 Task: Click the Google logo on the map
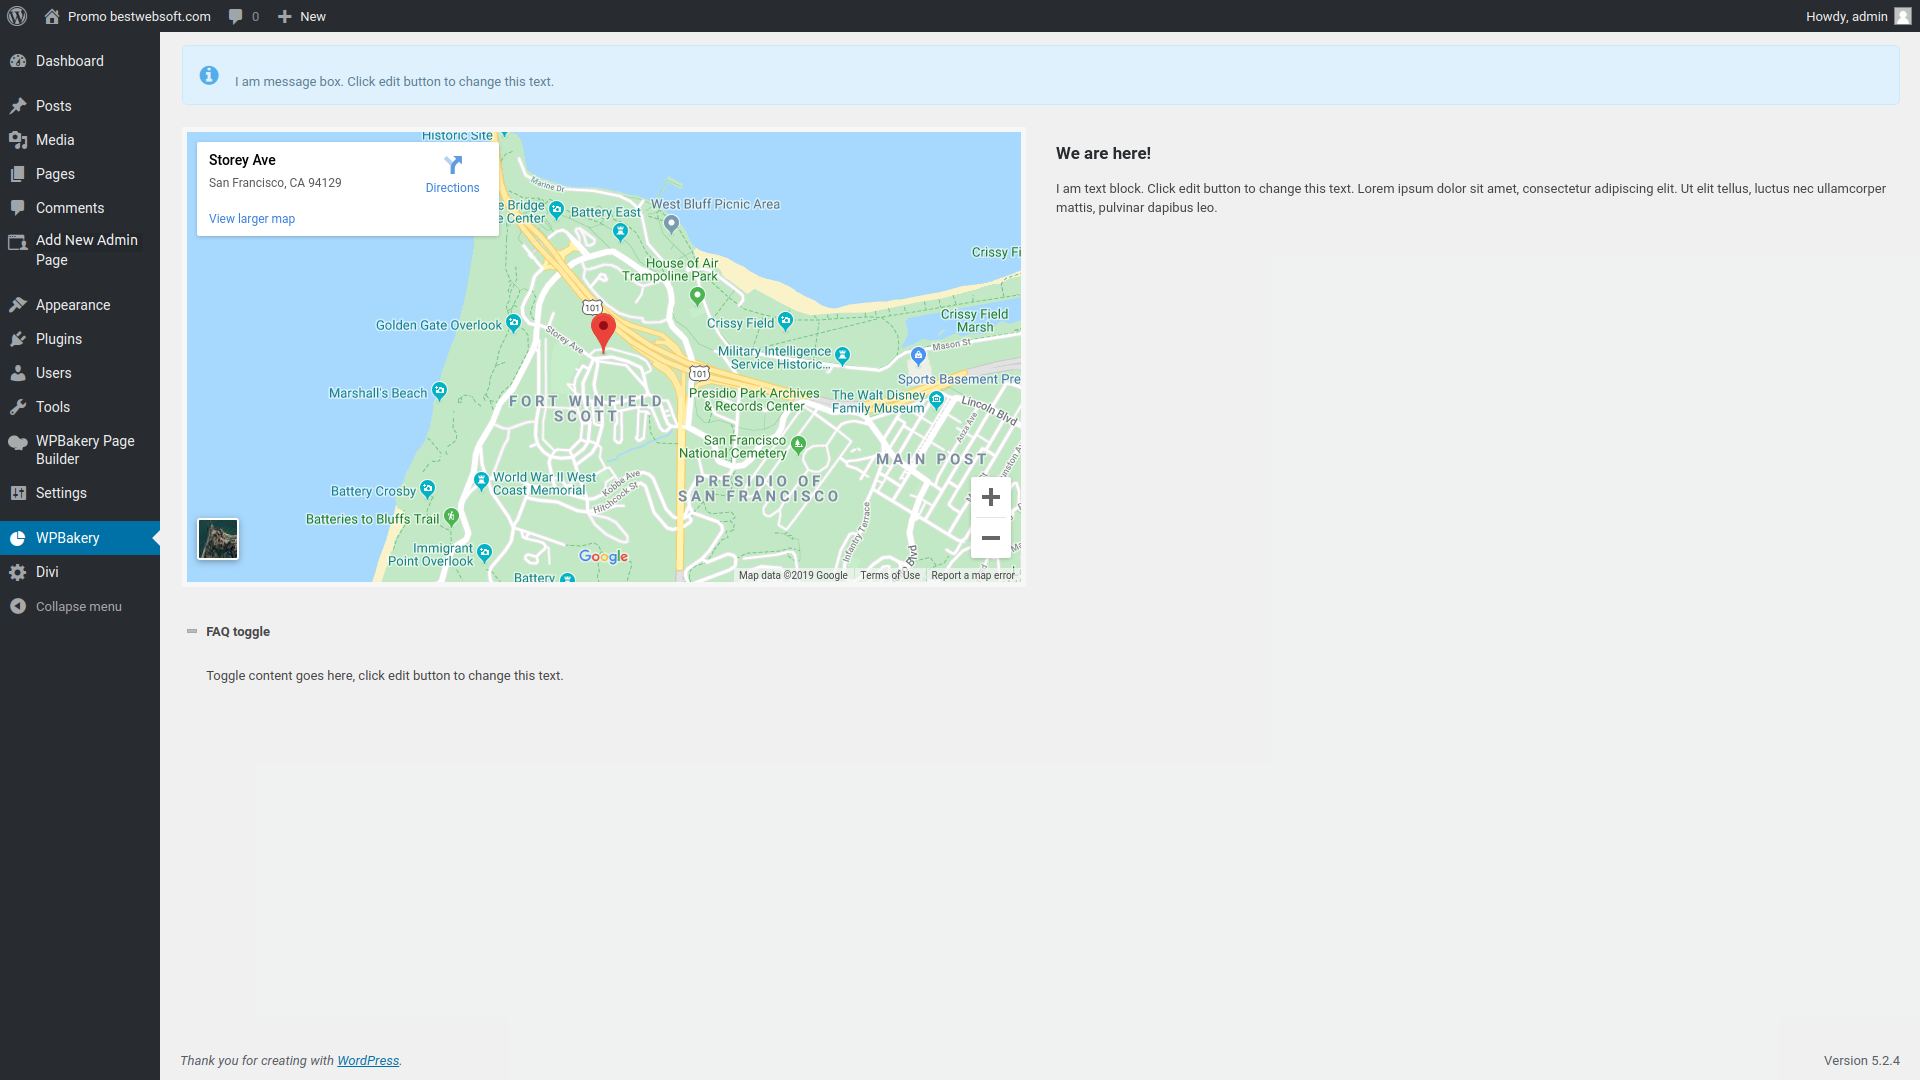pyautogui.click(x=603, y=556)
